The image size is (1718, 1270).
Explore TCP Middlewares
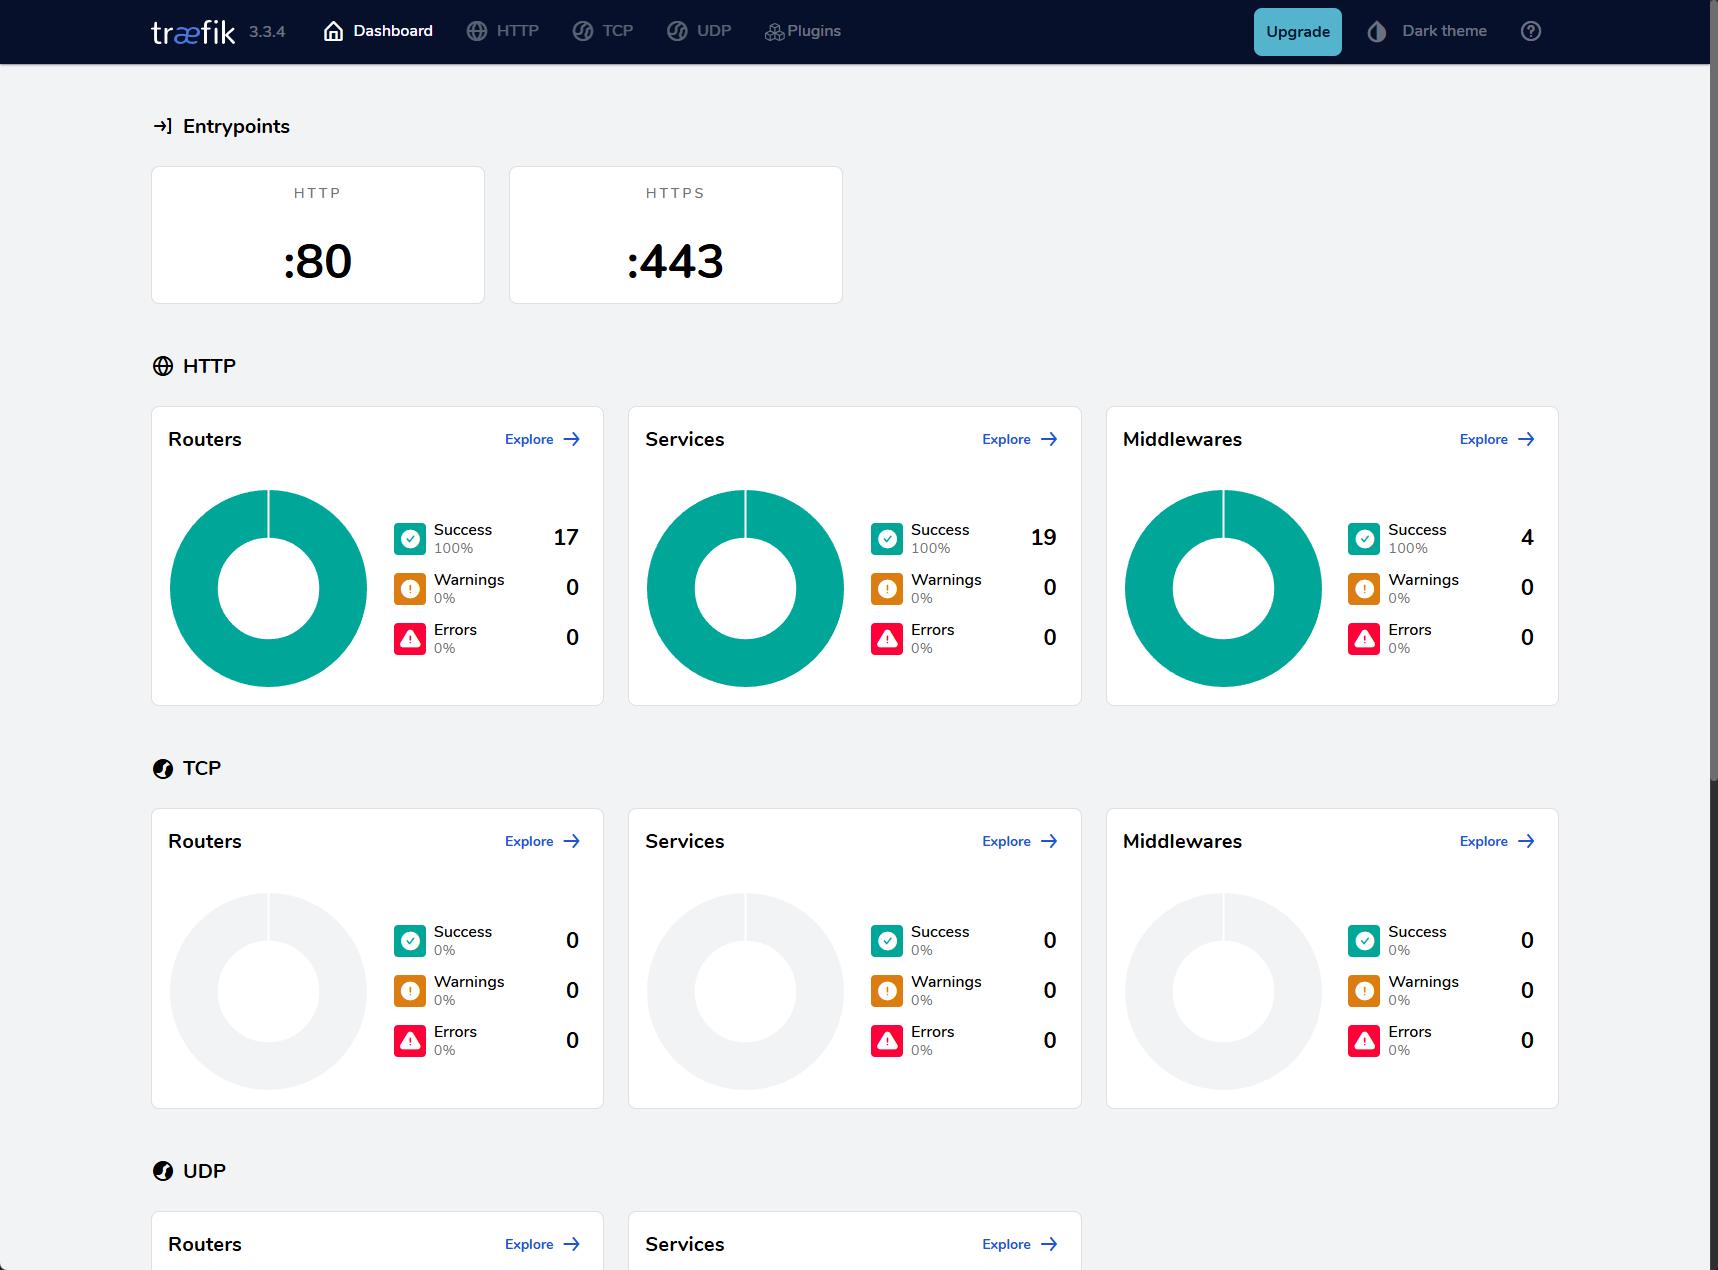[x=1497, y=841]
